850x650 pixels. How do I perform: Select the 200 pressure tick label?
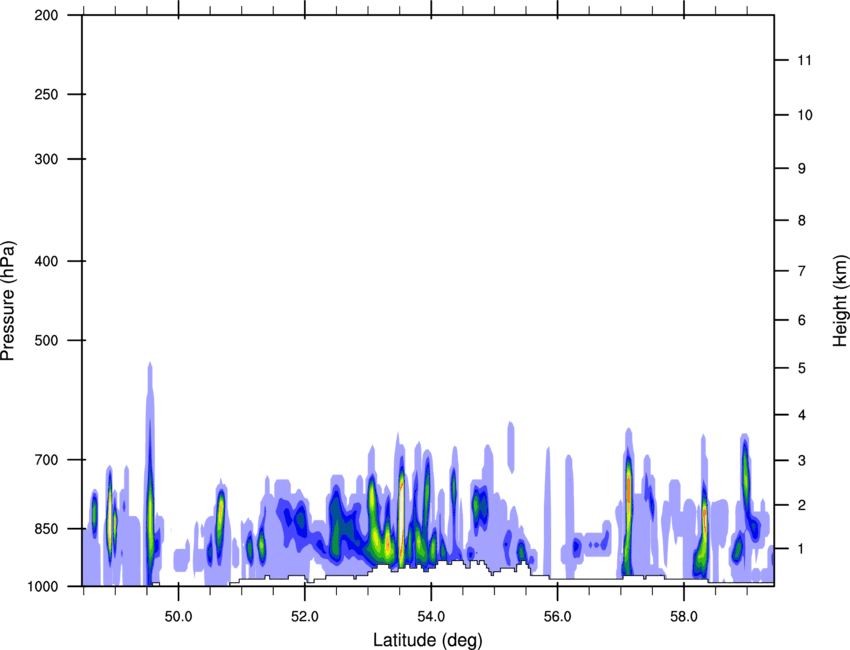click(x=46, y=15)
